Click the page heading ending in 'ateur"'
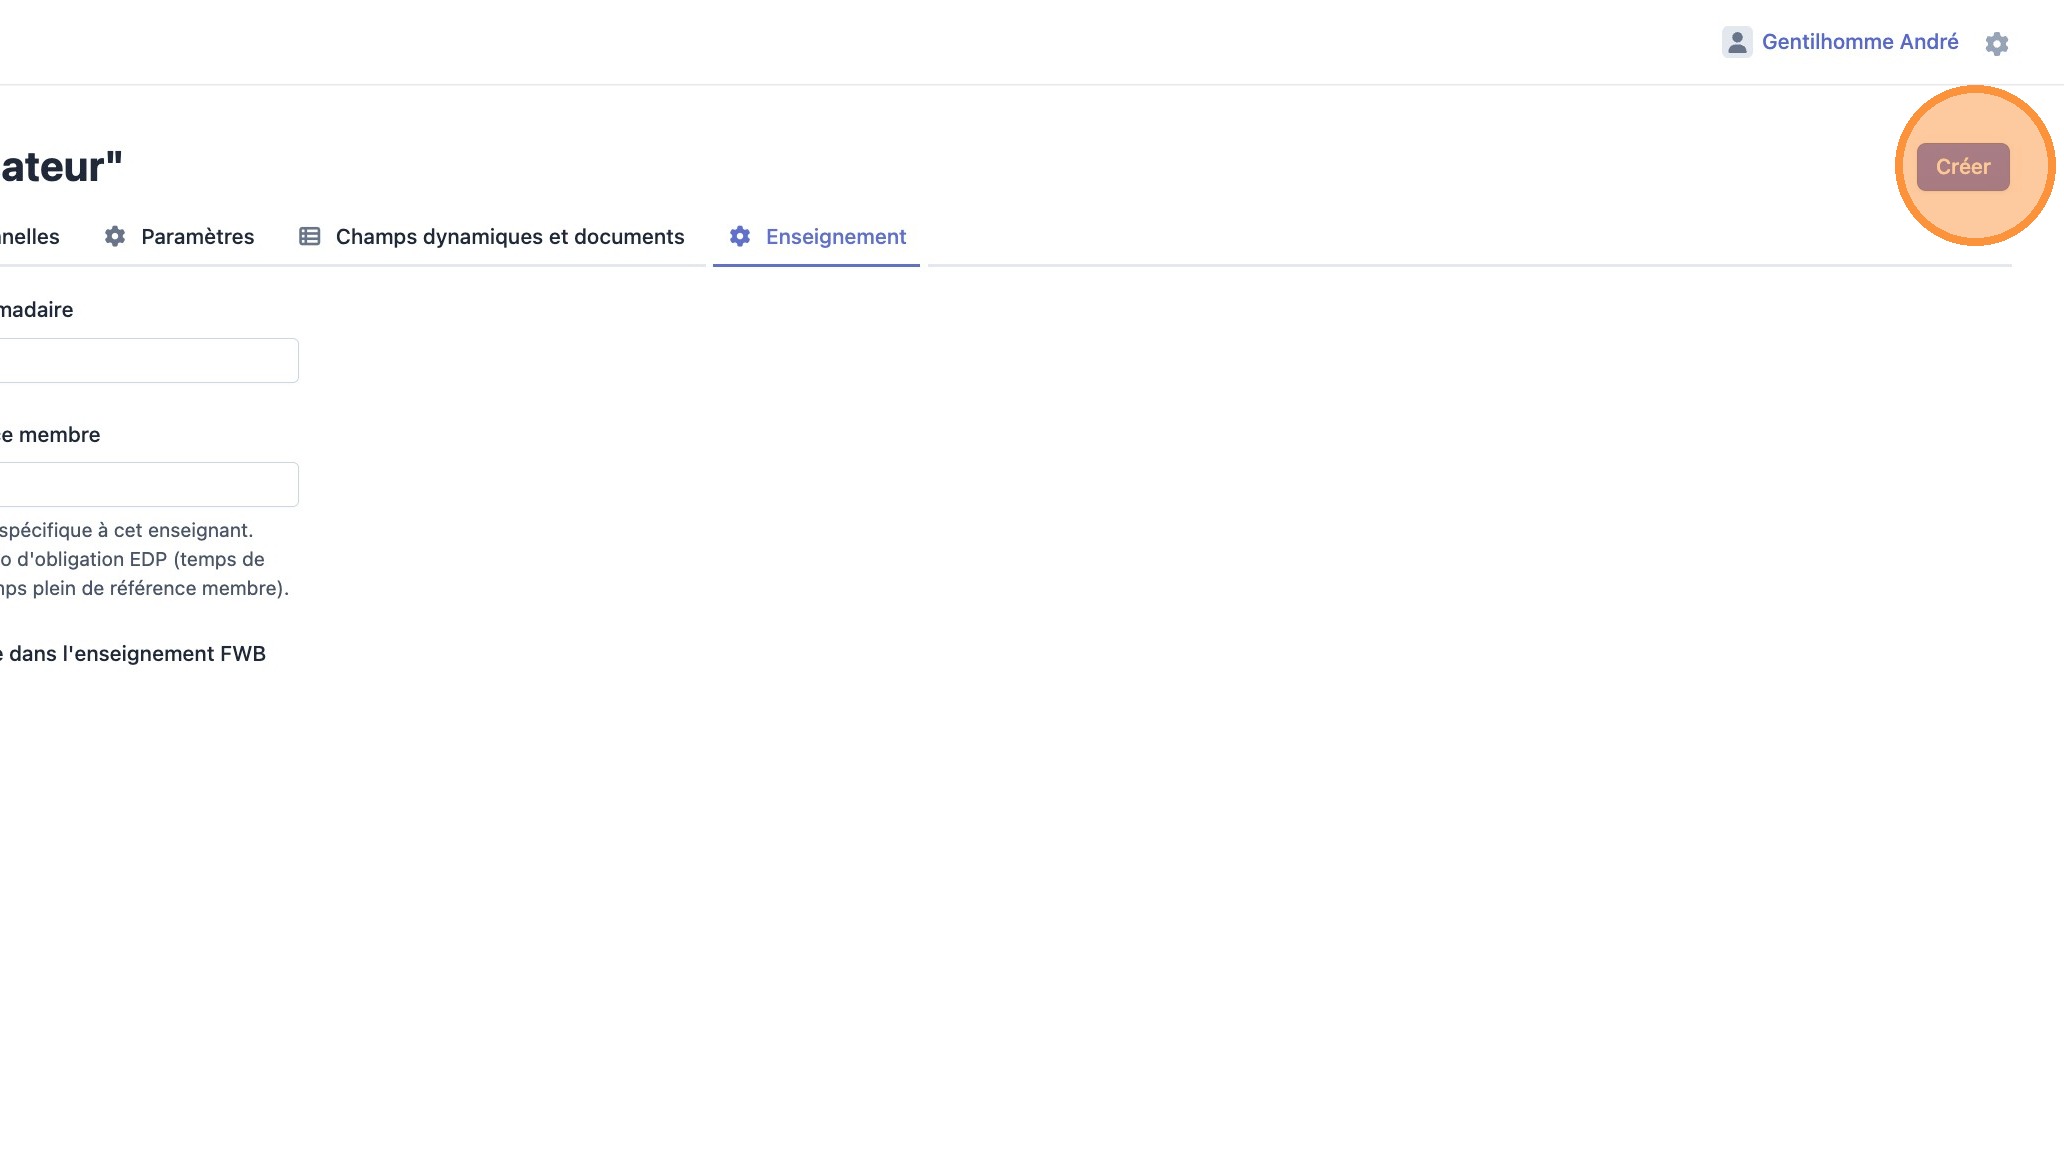 click(x=62, y=167)
